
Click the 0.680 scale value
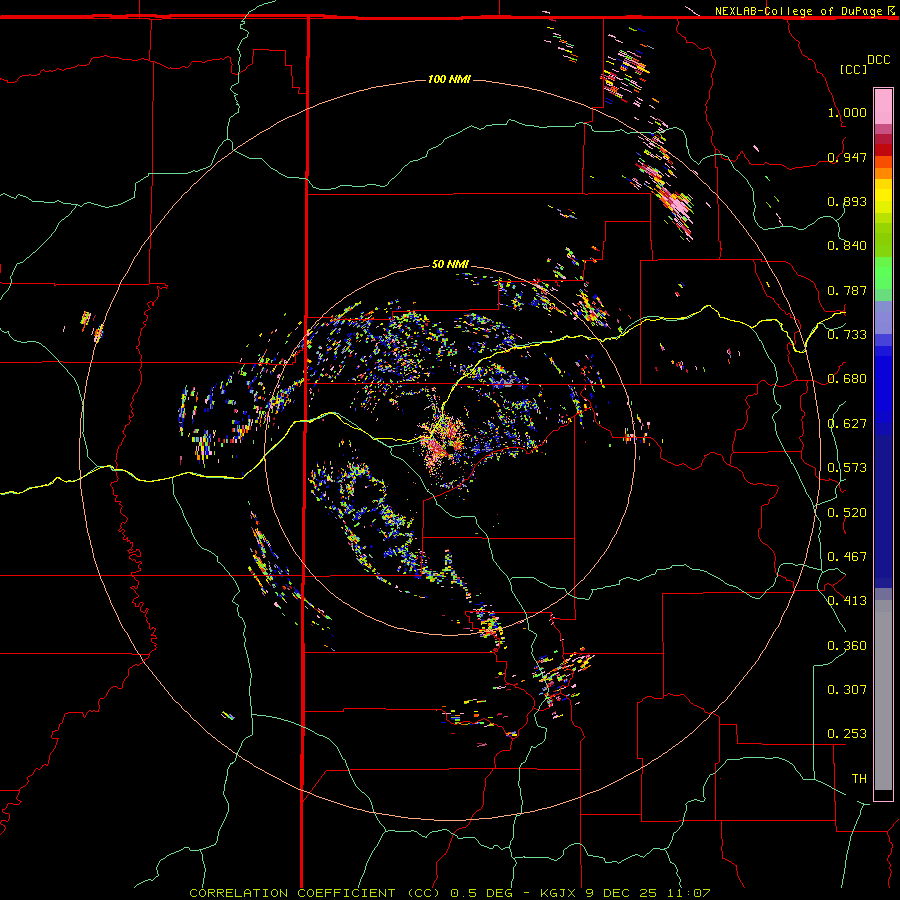[x=847, y=379]
